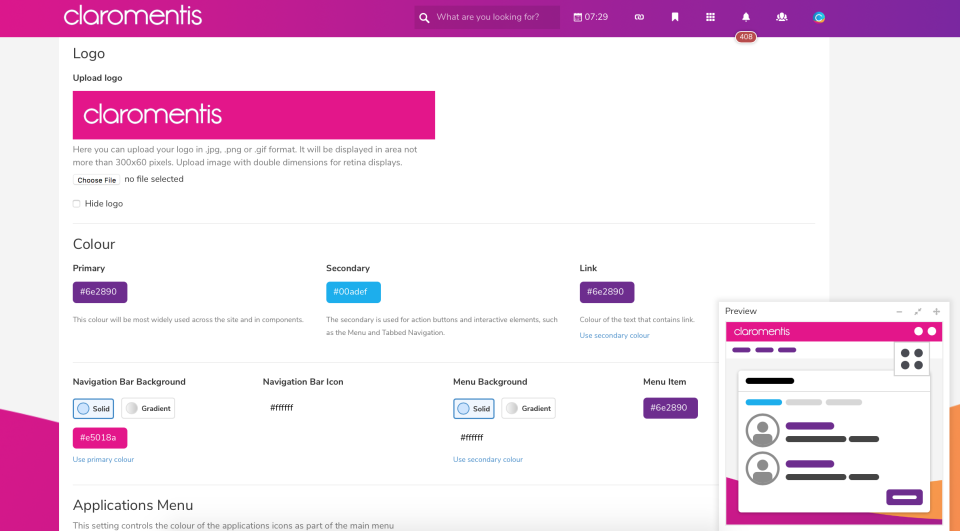The image size is (960, 531).
Task: Click the Claromentis logo in the header
Action: click(133, 16)
